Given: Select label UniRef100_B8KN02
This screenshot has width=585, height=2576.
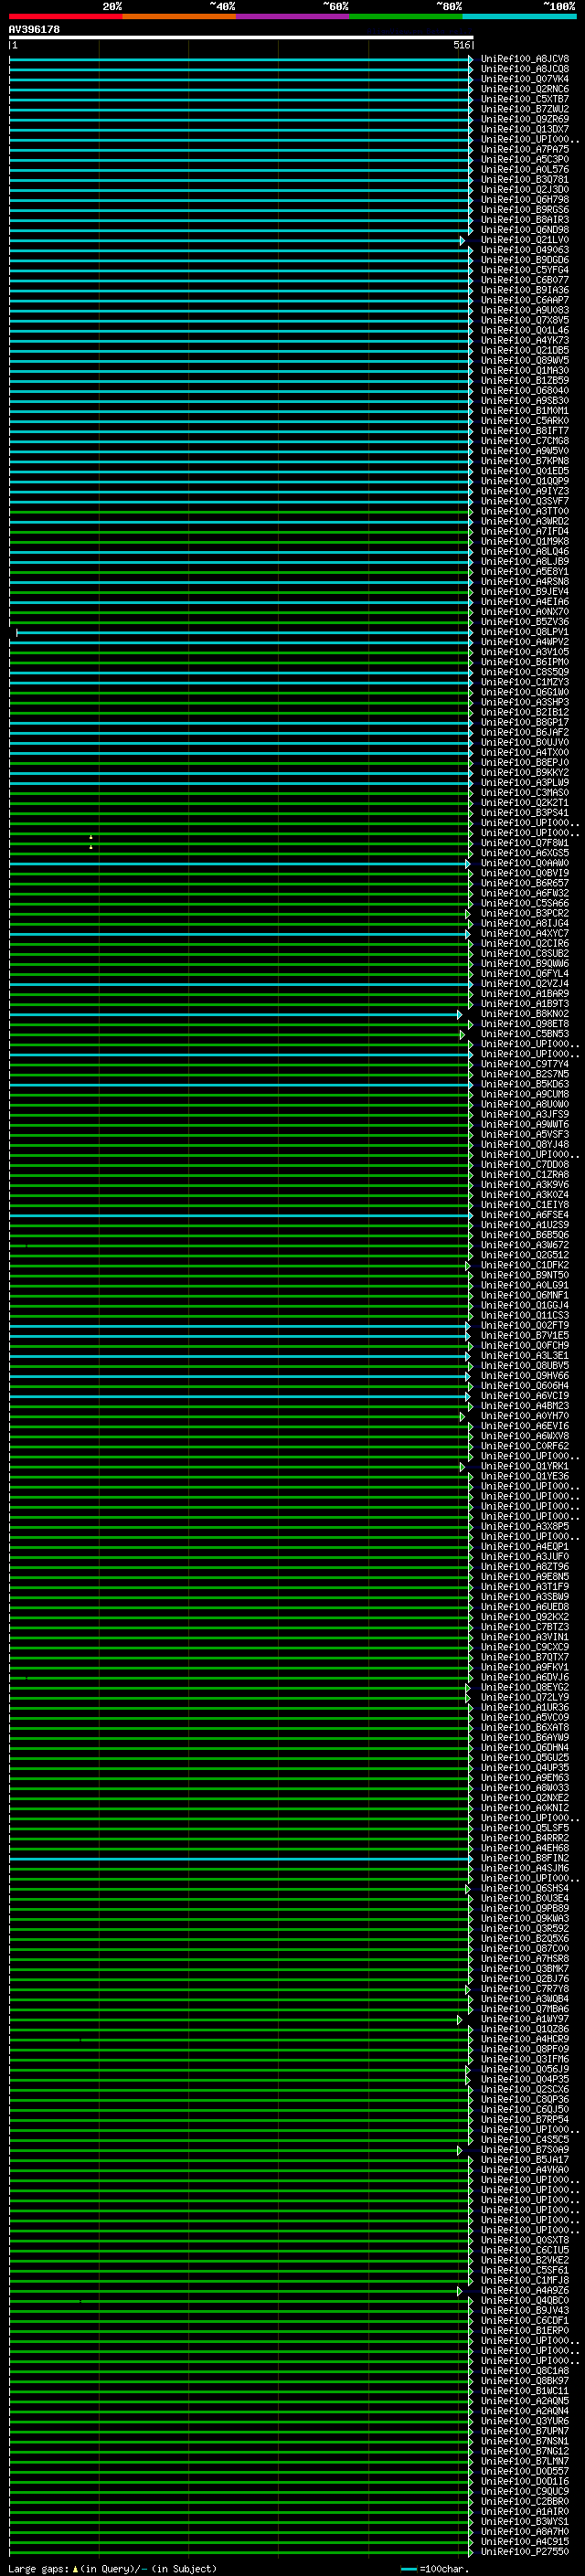Looking at the screenshot, I should [525, 1014].
